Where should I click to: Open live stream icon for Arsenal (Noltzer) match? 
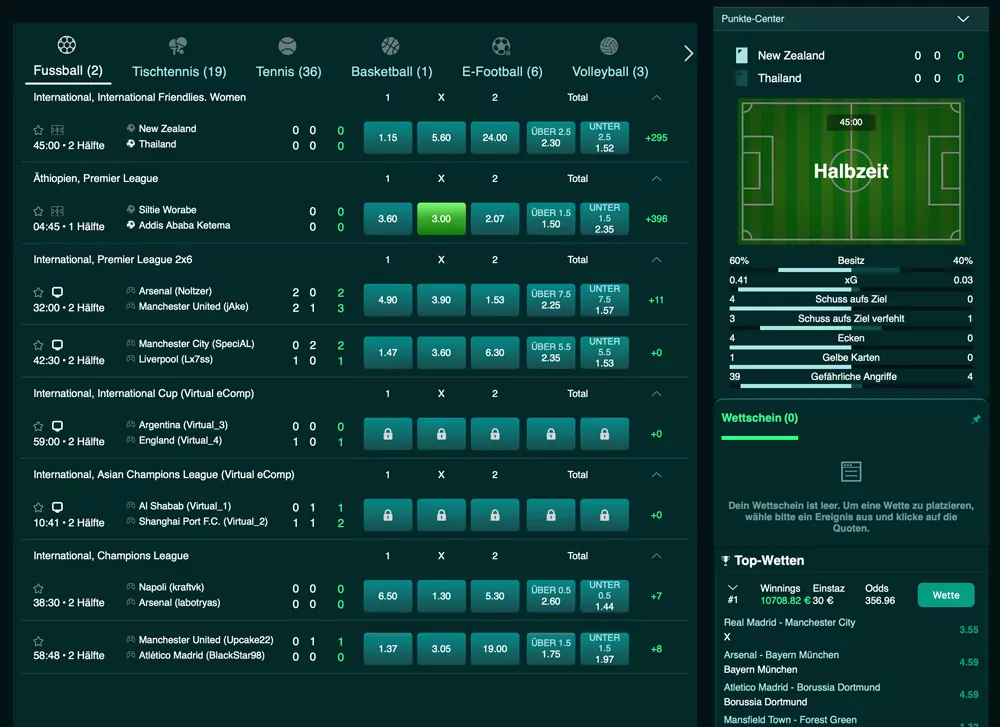pos(57,292)
